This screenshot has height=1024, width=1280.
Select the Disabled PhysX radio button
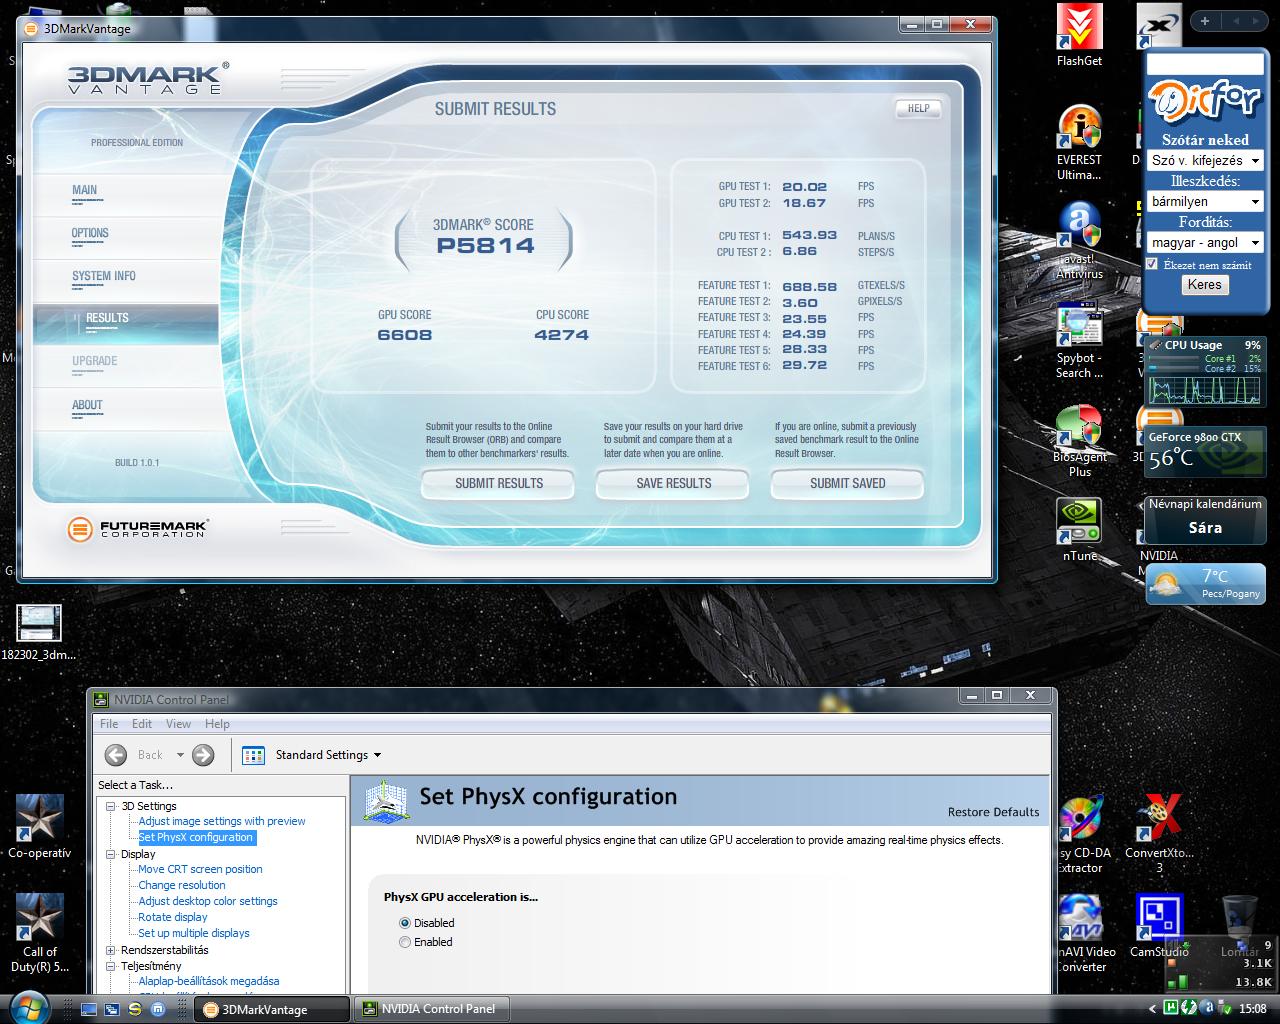click(405, 923)
